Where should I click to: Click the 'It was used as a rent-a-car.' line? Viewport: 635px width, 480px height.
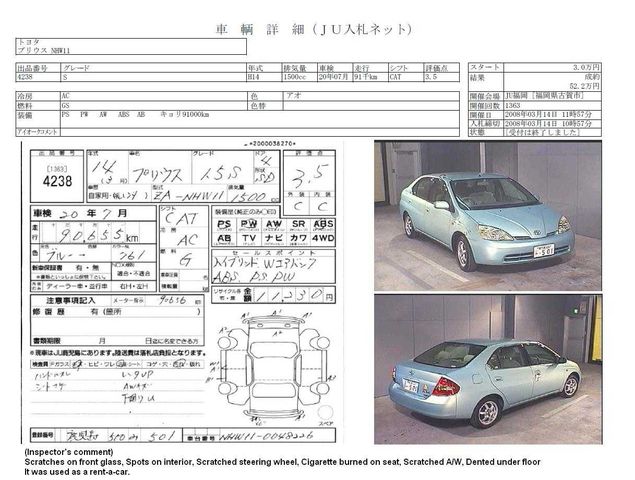coord(77,472)
